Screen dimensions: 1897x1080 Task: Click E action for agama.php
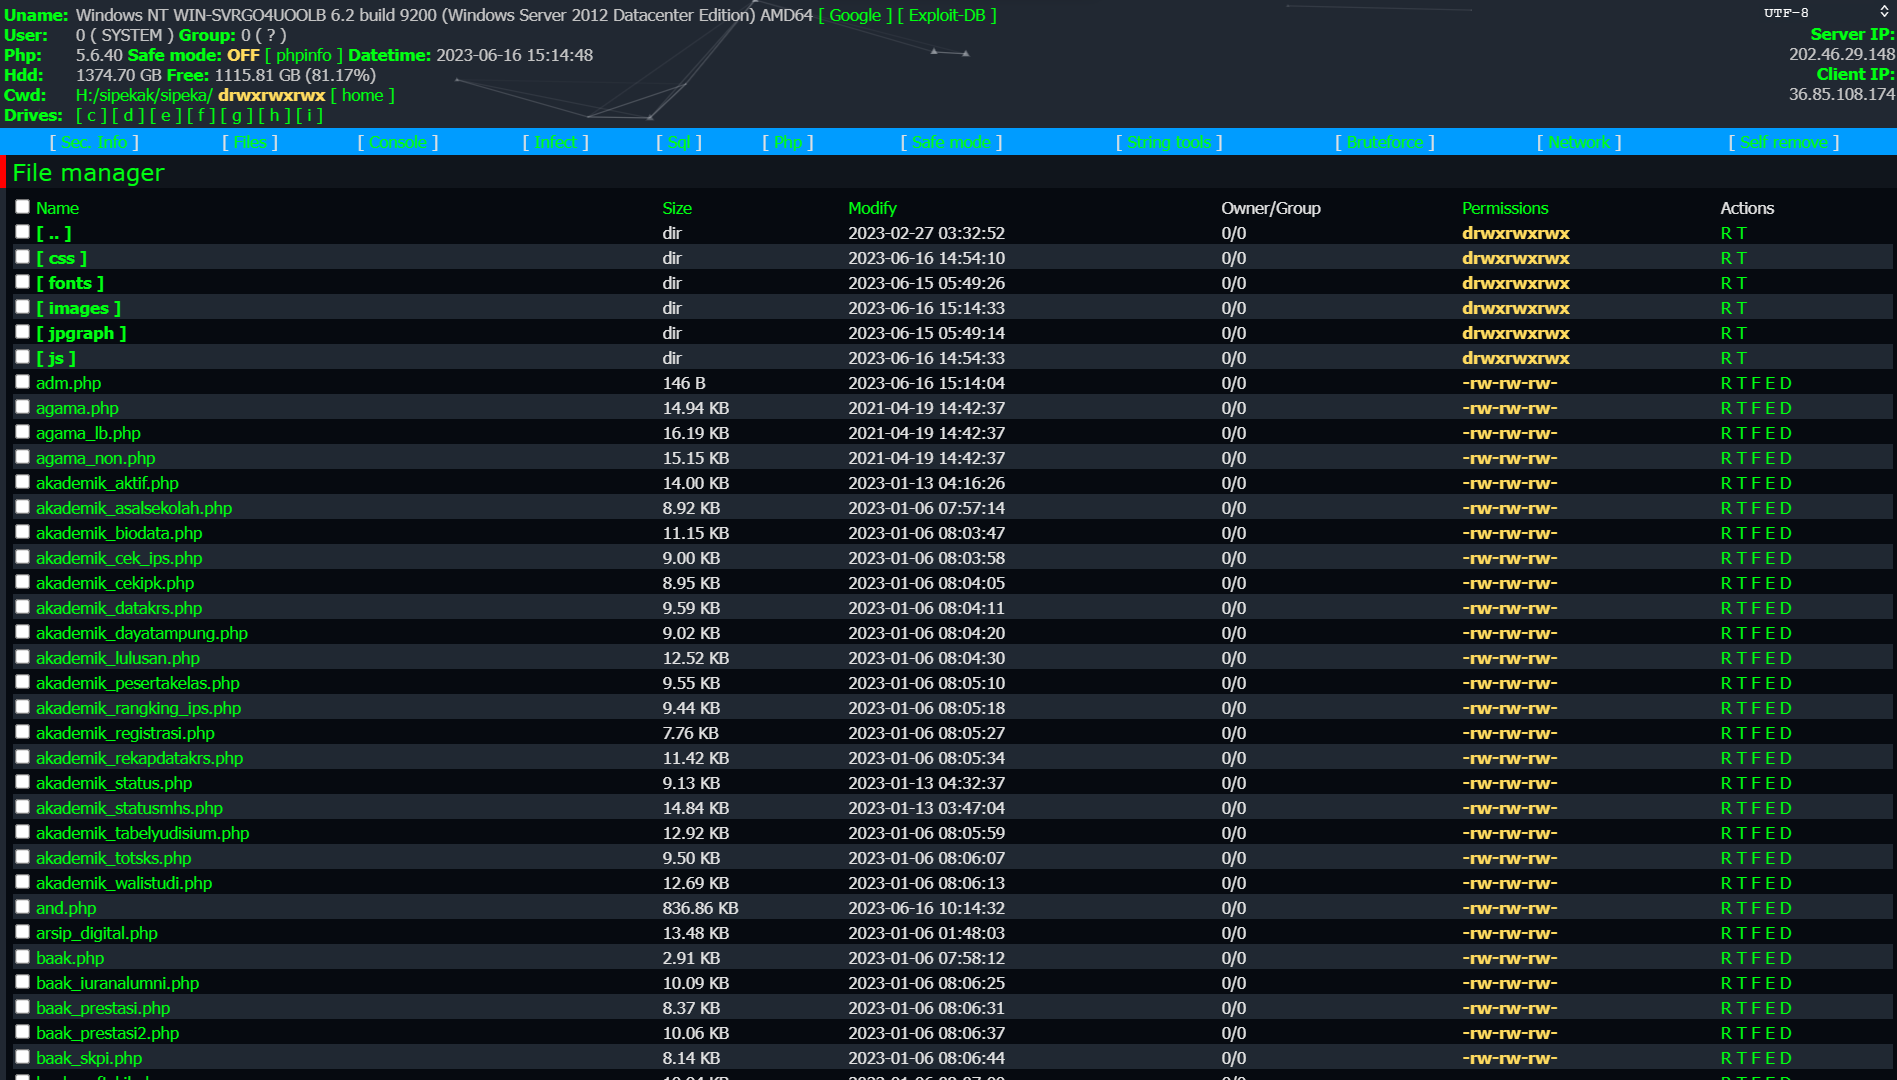[1770, 408]
